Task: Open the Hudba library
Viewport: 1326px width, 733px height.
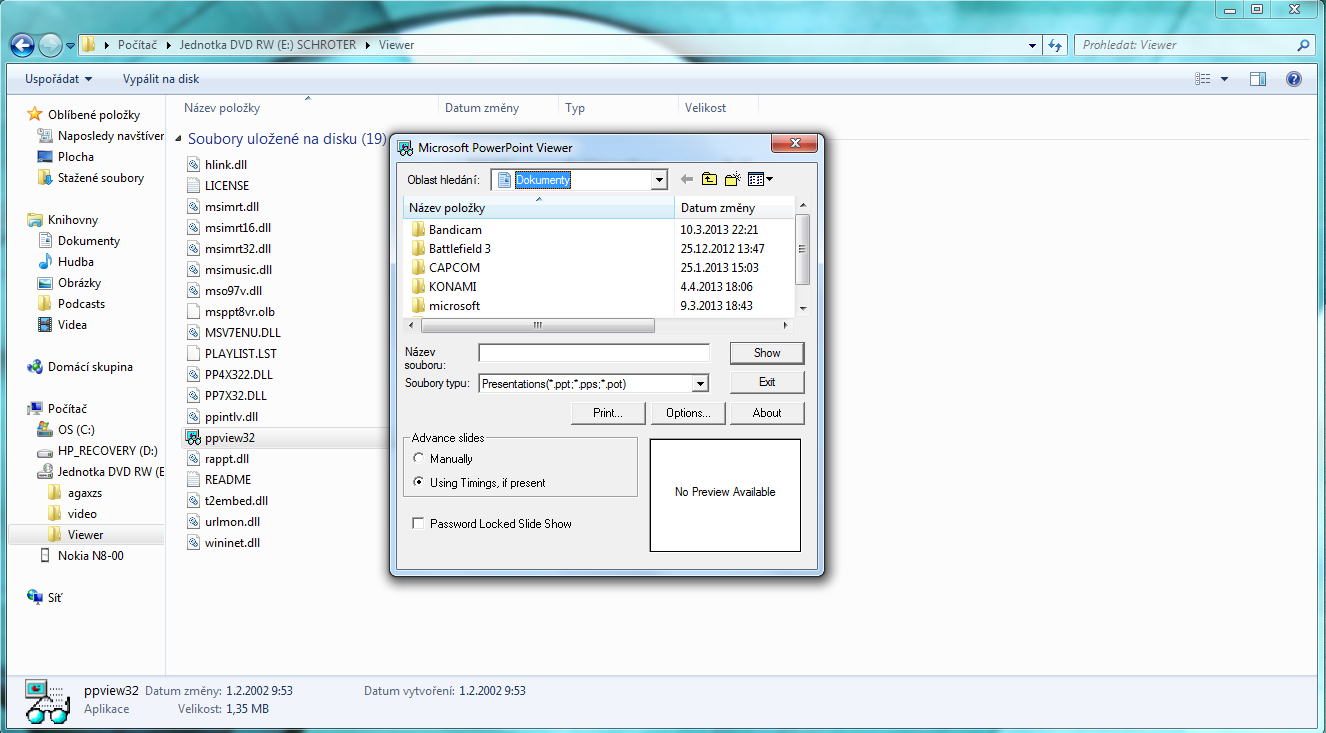Action: click(66, 262)
